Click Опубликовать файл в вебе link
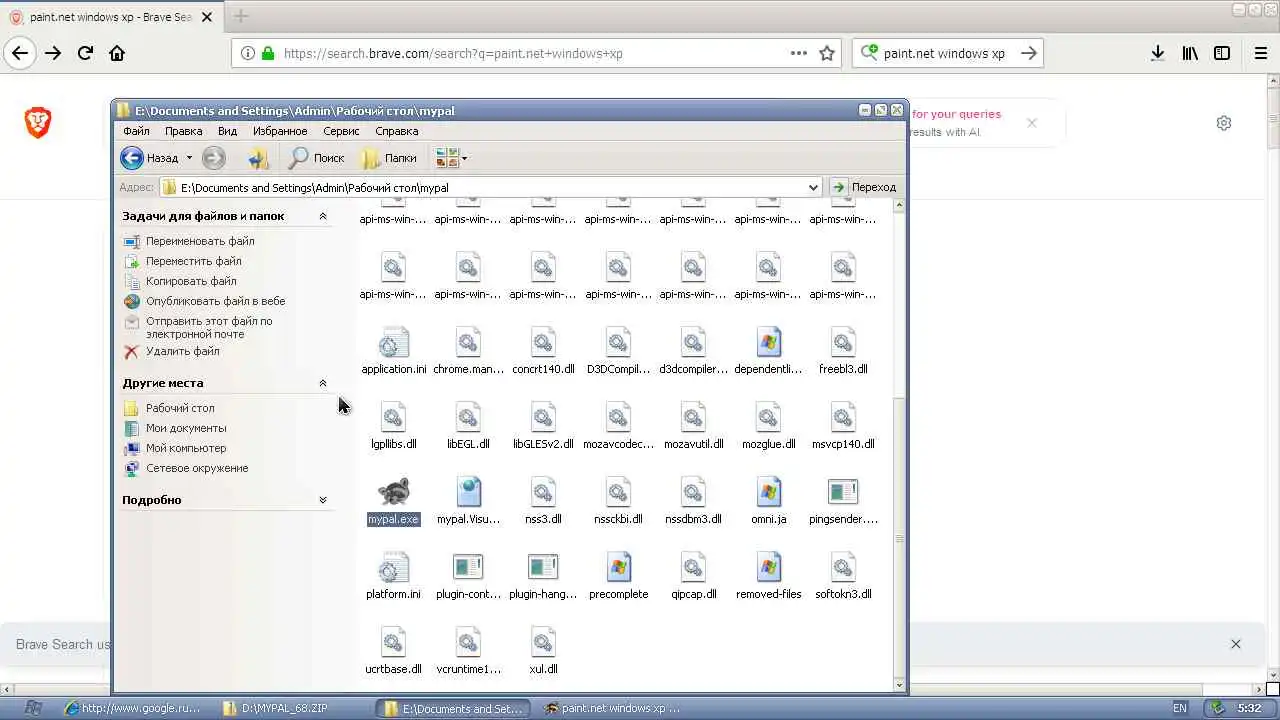 (215, 301)
